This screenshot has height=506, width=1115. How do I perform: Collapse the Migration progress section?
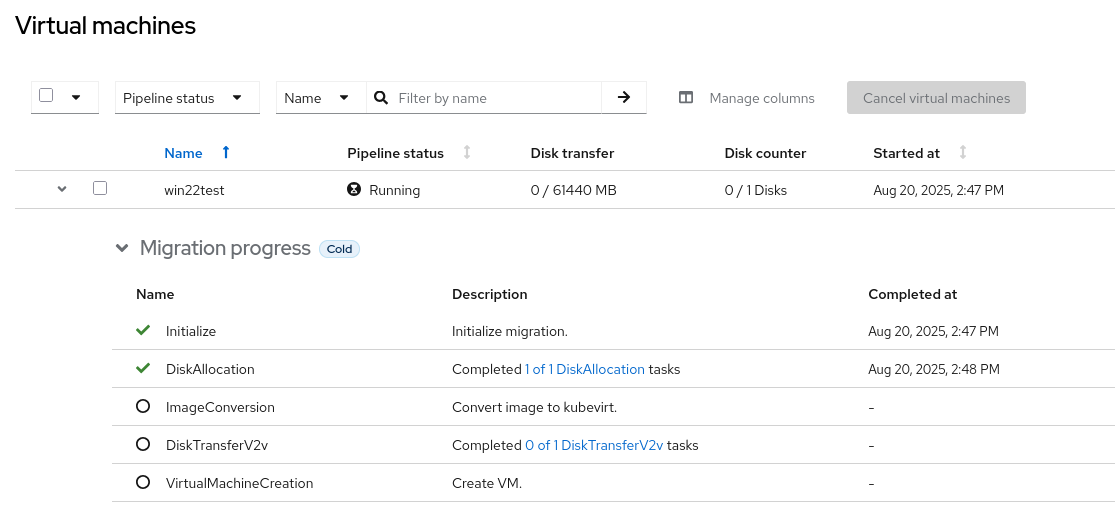click(x=122, y=248)
